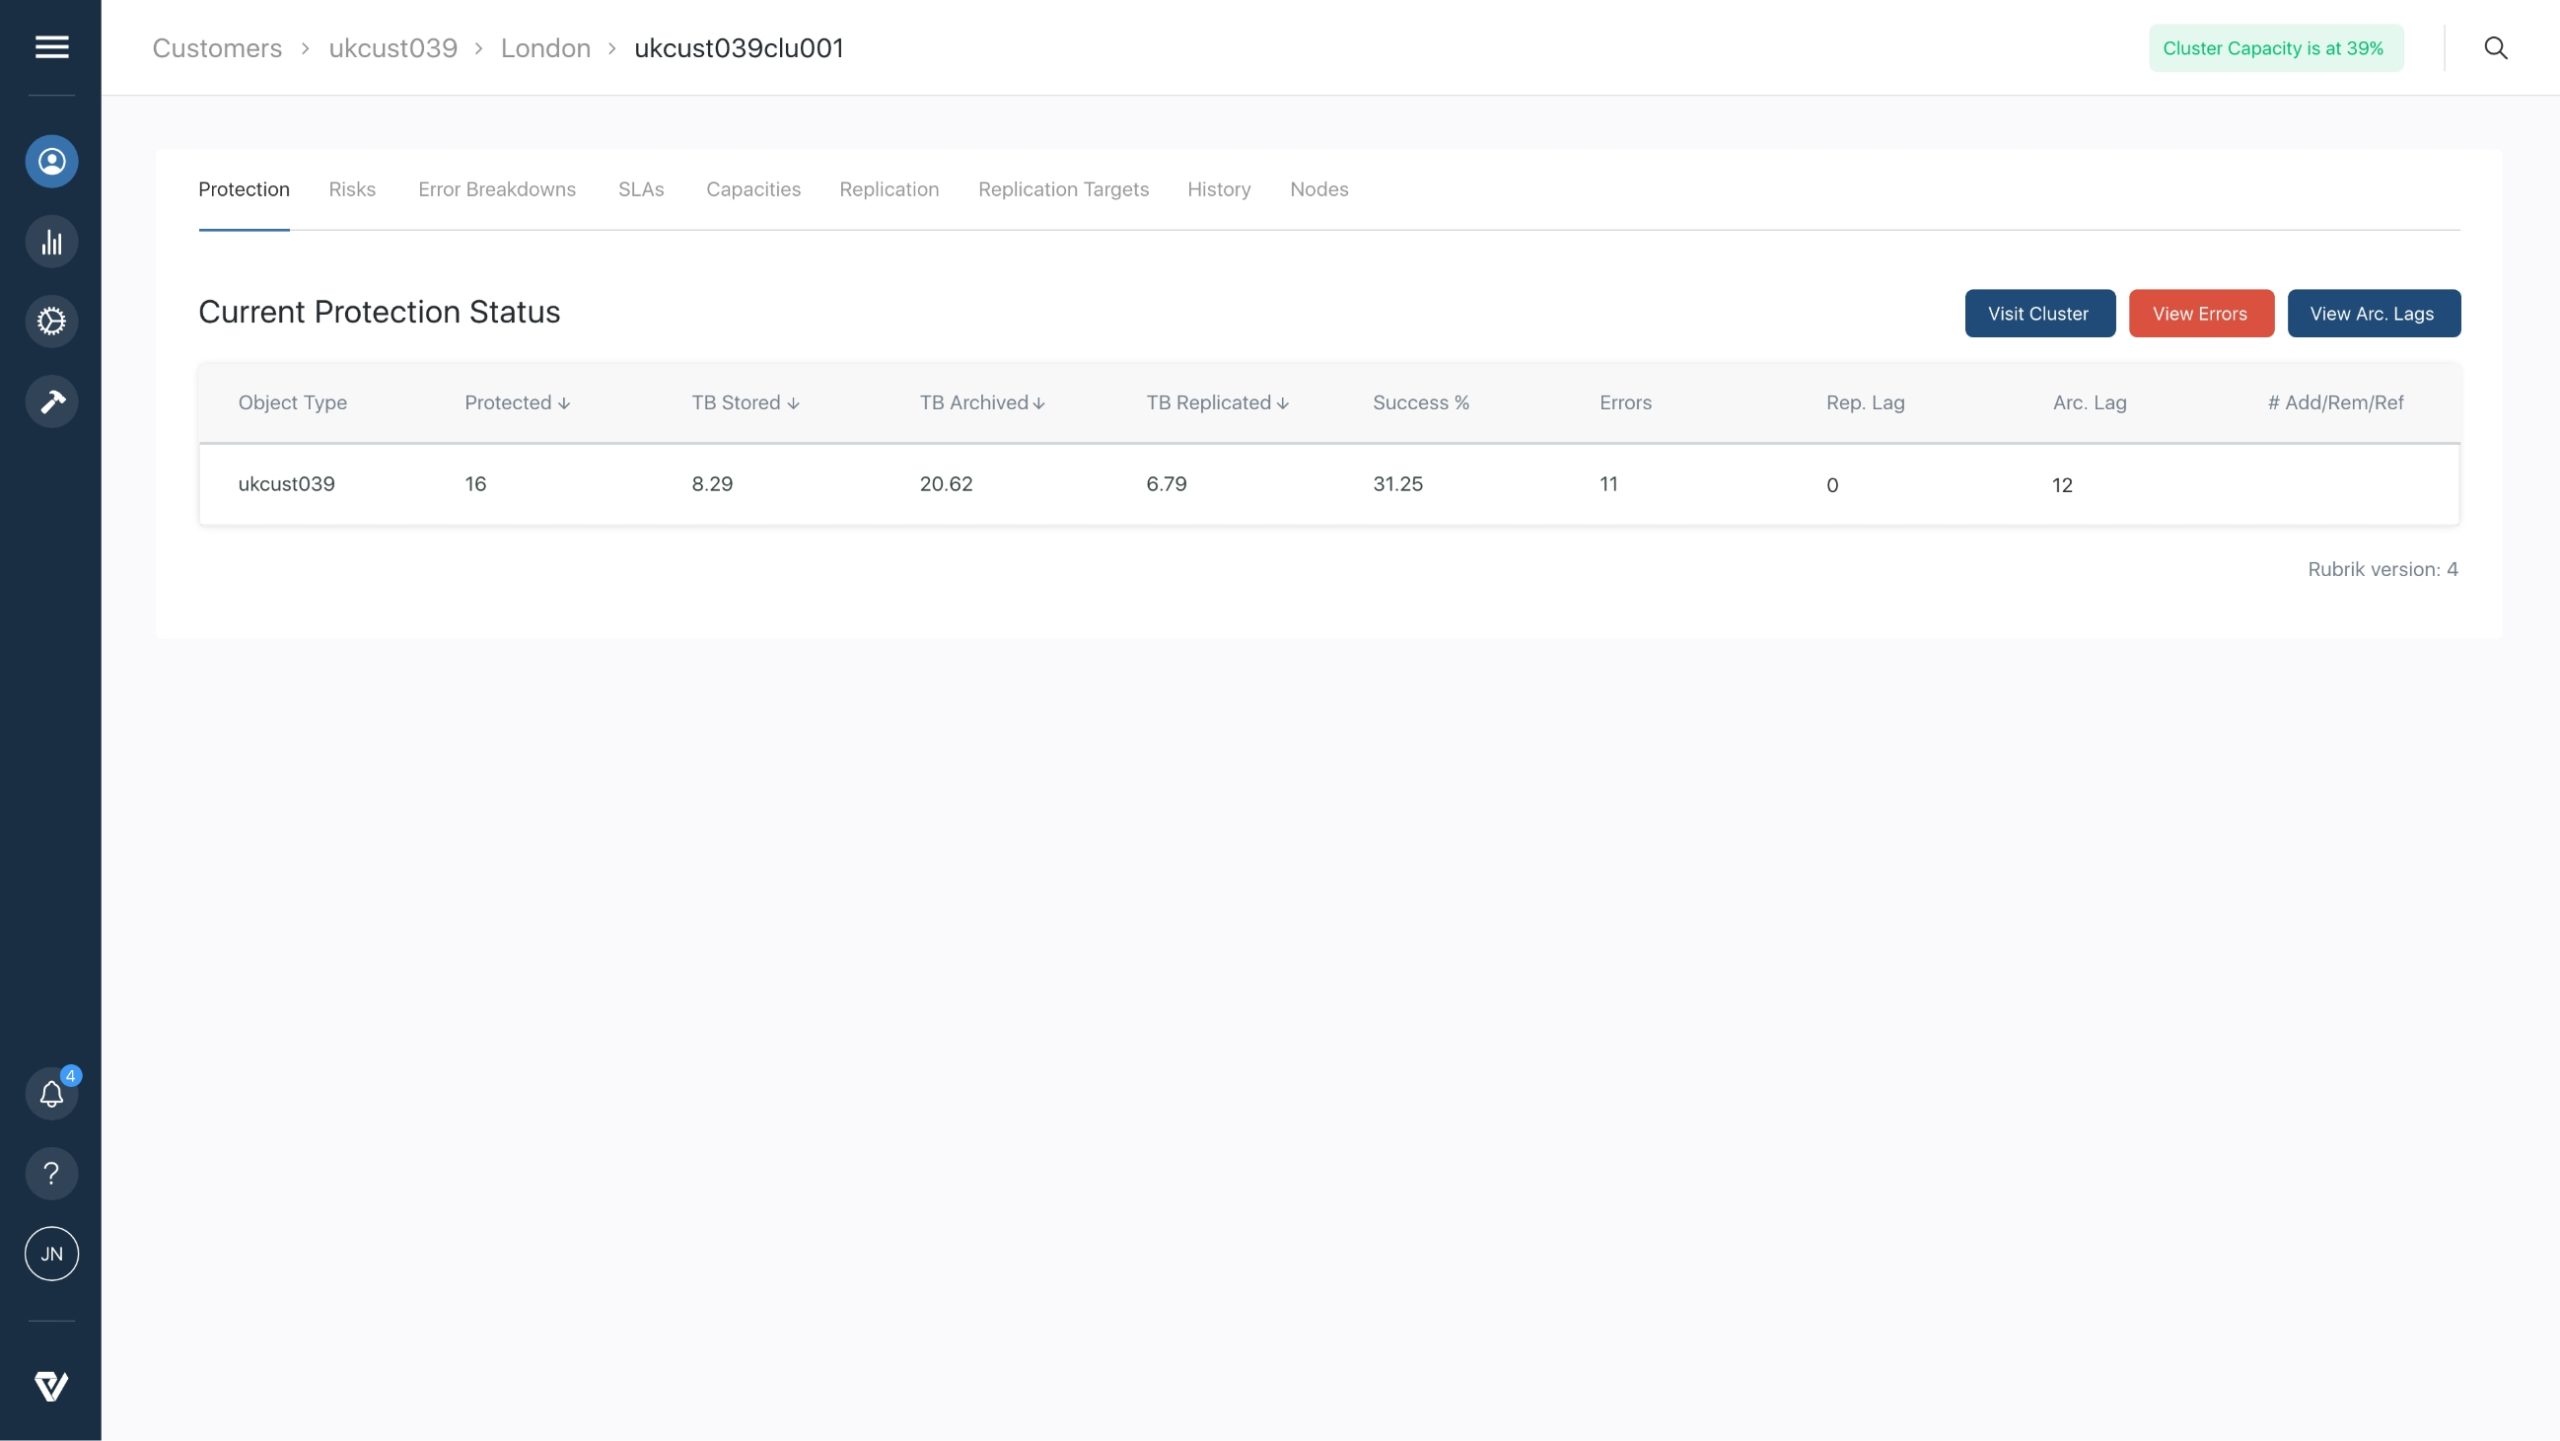The height and width of the screenshot is (1441, 2560).
Task: Open notifications bell with 4 badge
Action: (x=51, y=1093)
